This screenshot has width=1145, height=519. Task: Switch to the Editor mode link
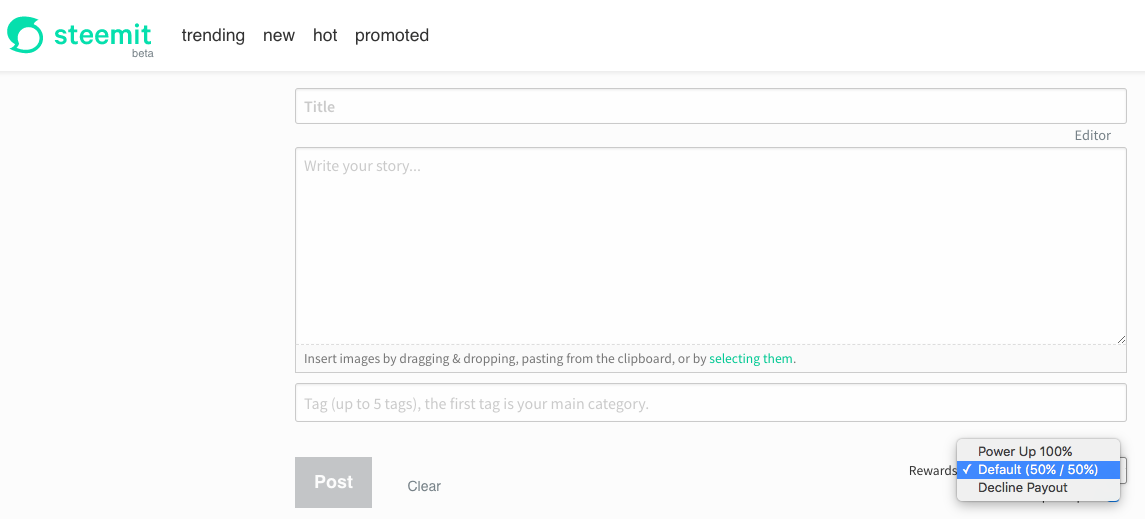pos(1092,136)
